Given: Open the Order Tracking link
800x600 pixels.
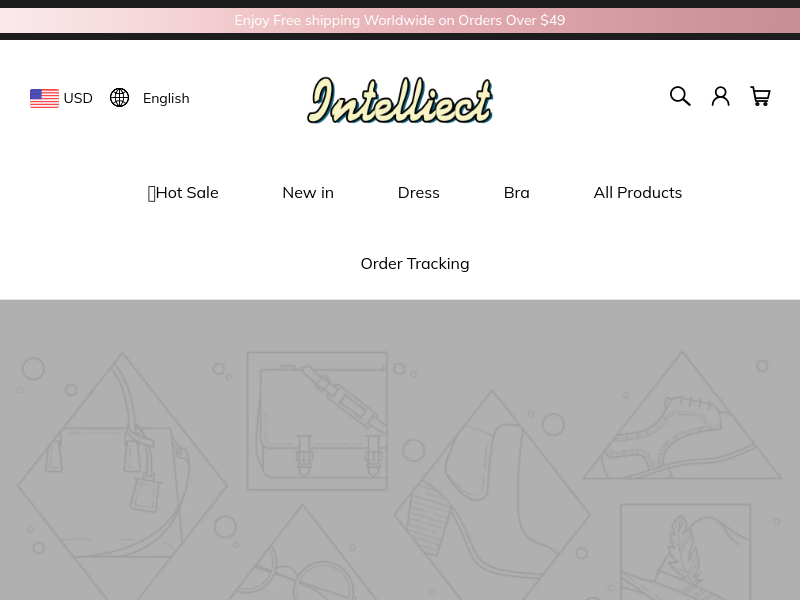Looking at the screenshot, I should point(415,264).
